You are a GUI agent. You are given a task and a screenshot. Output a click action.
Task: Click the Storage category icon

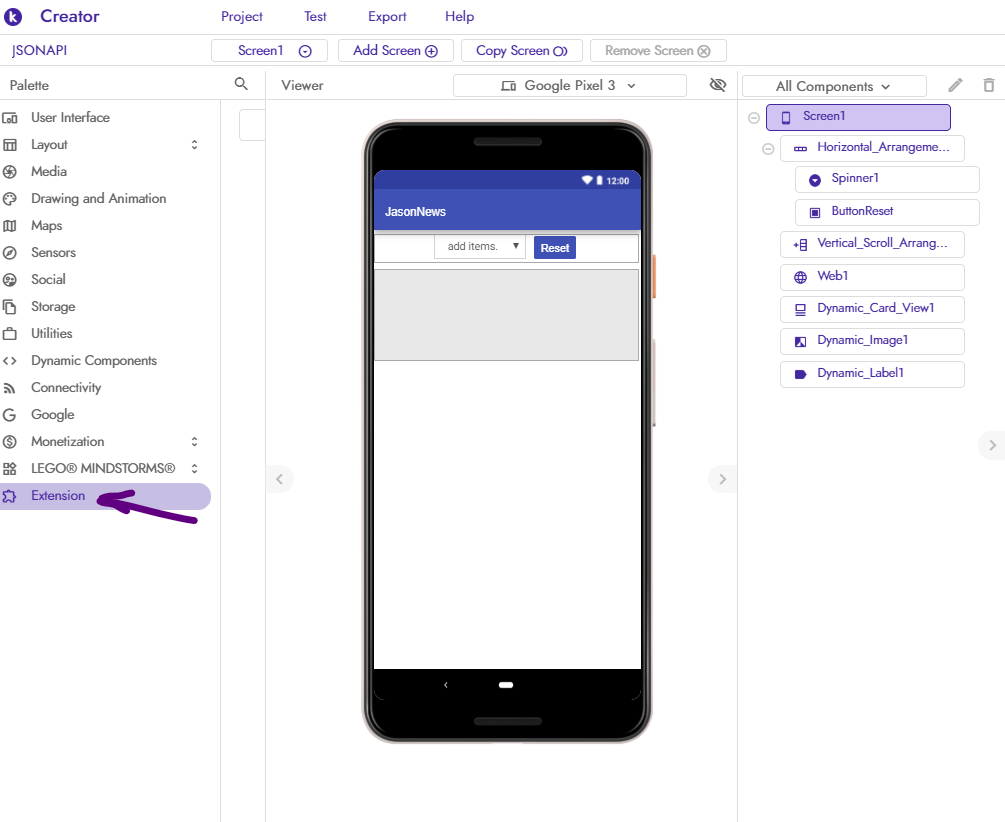10,307
